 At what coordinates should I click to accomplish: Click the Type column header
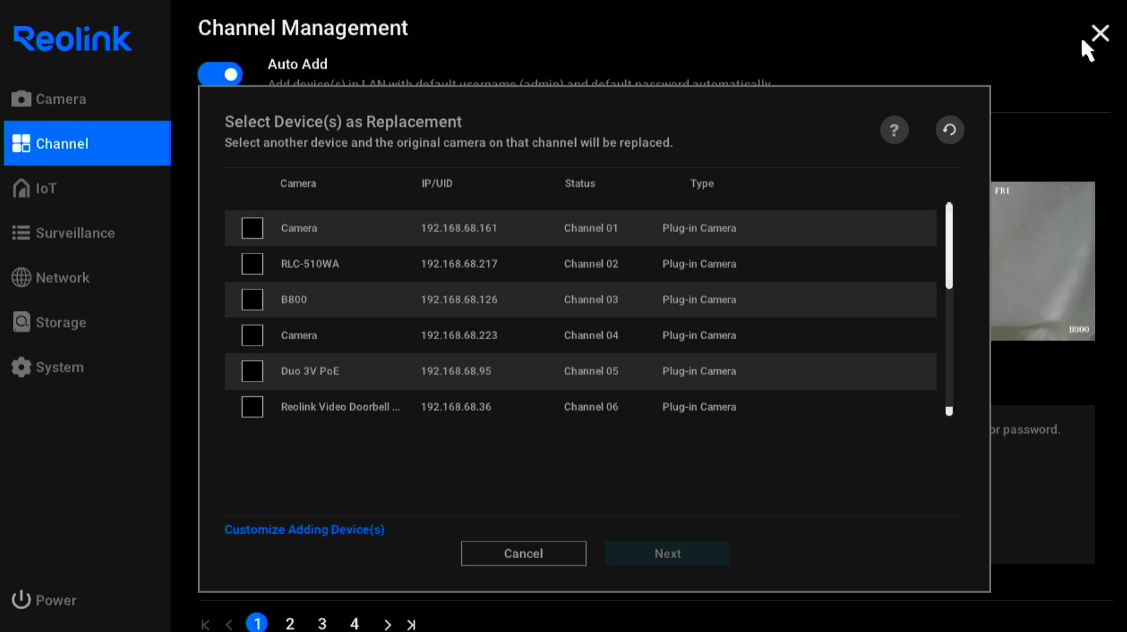pyautogui.click(x=702, y=183)
